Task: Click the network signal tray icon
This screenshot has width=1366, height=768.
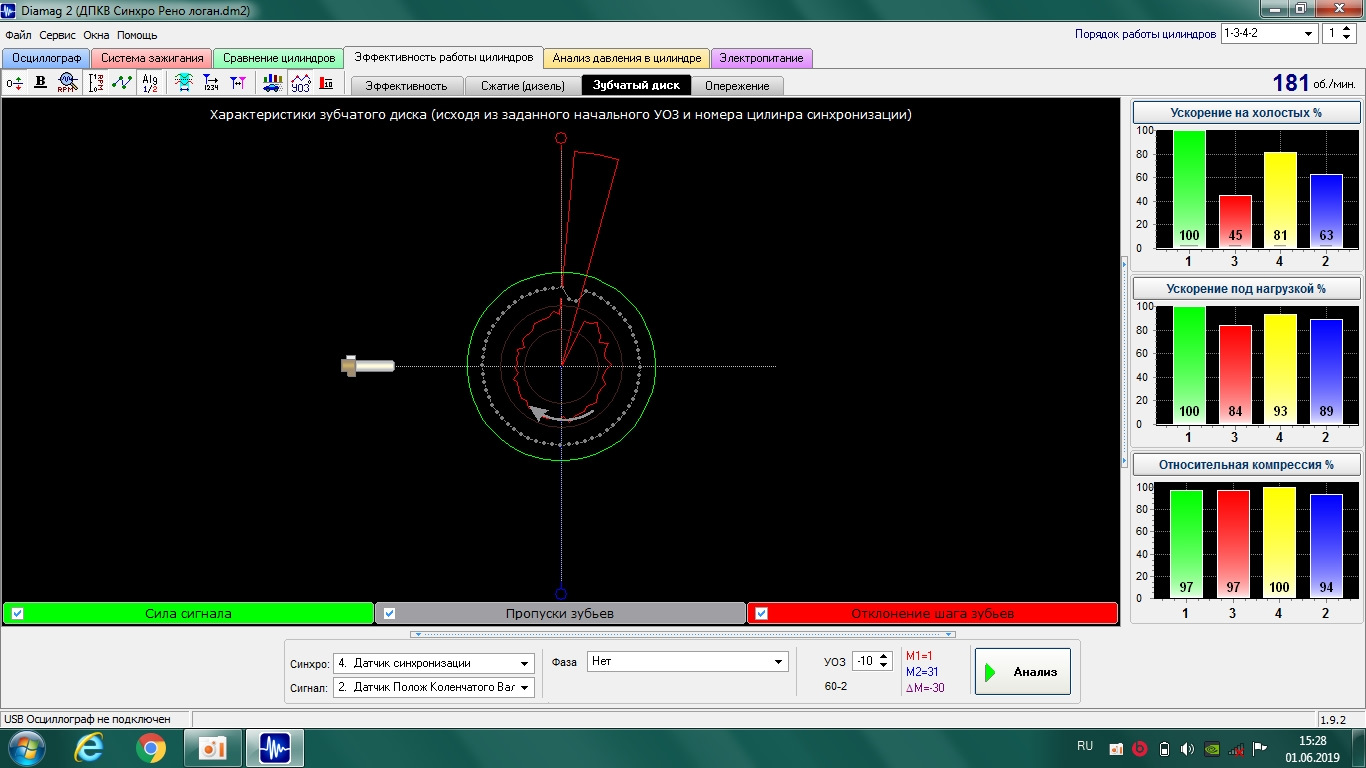Action: 1236,748
